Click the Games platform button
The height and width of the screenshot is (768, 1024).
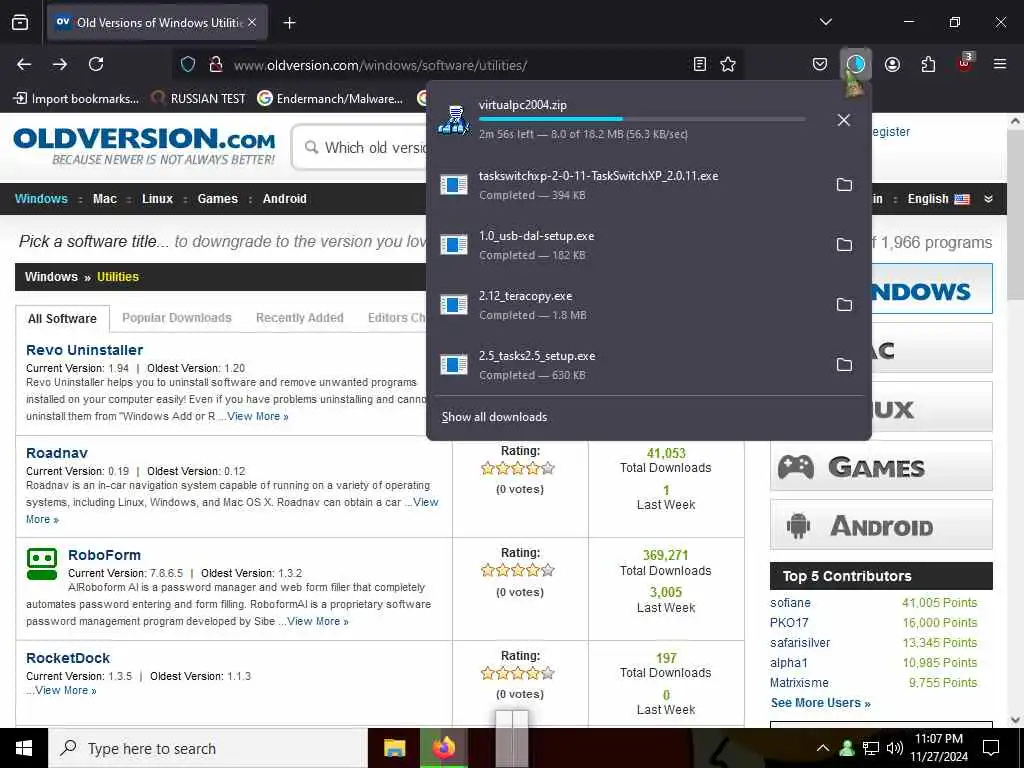click(881, 466)
